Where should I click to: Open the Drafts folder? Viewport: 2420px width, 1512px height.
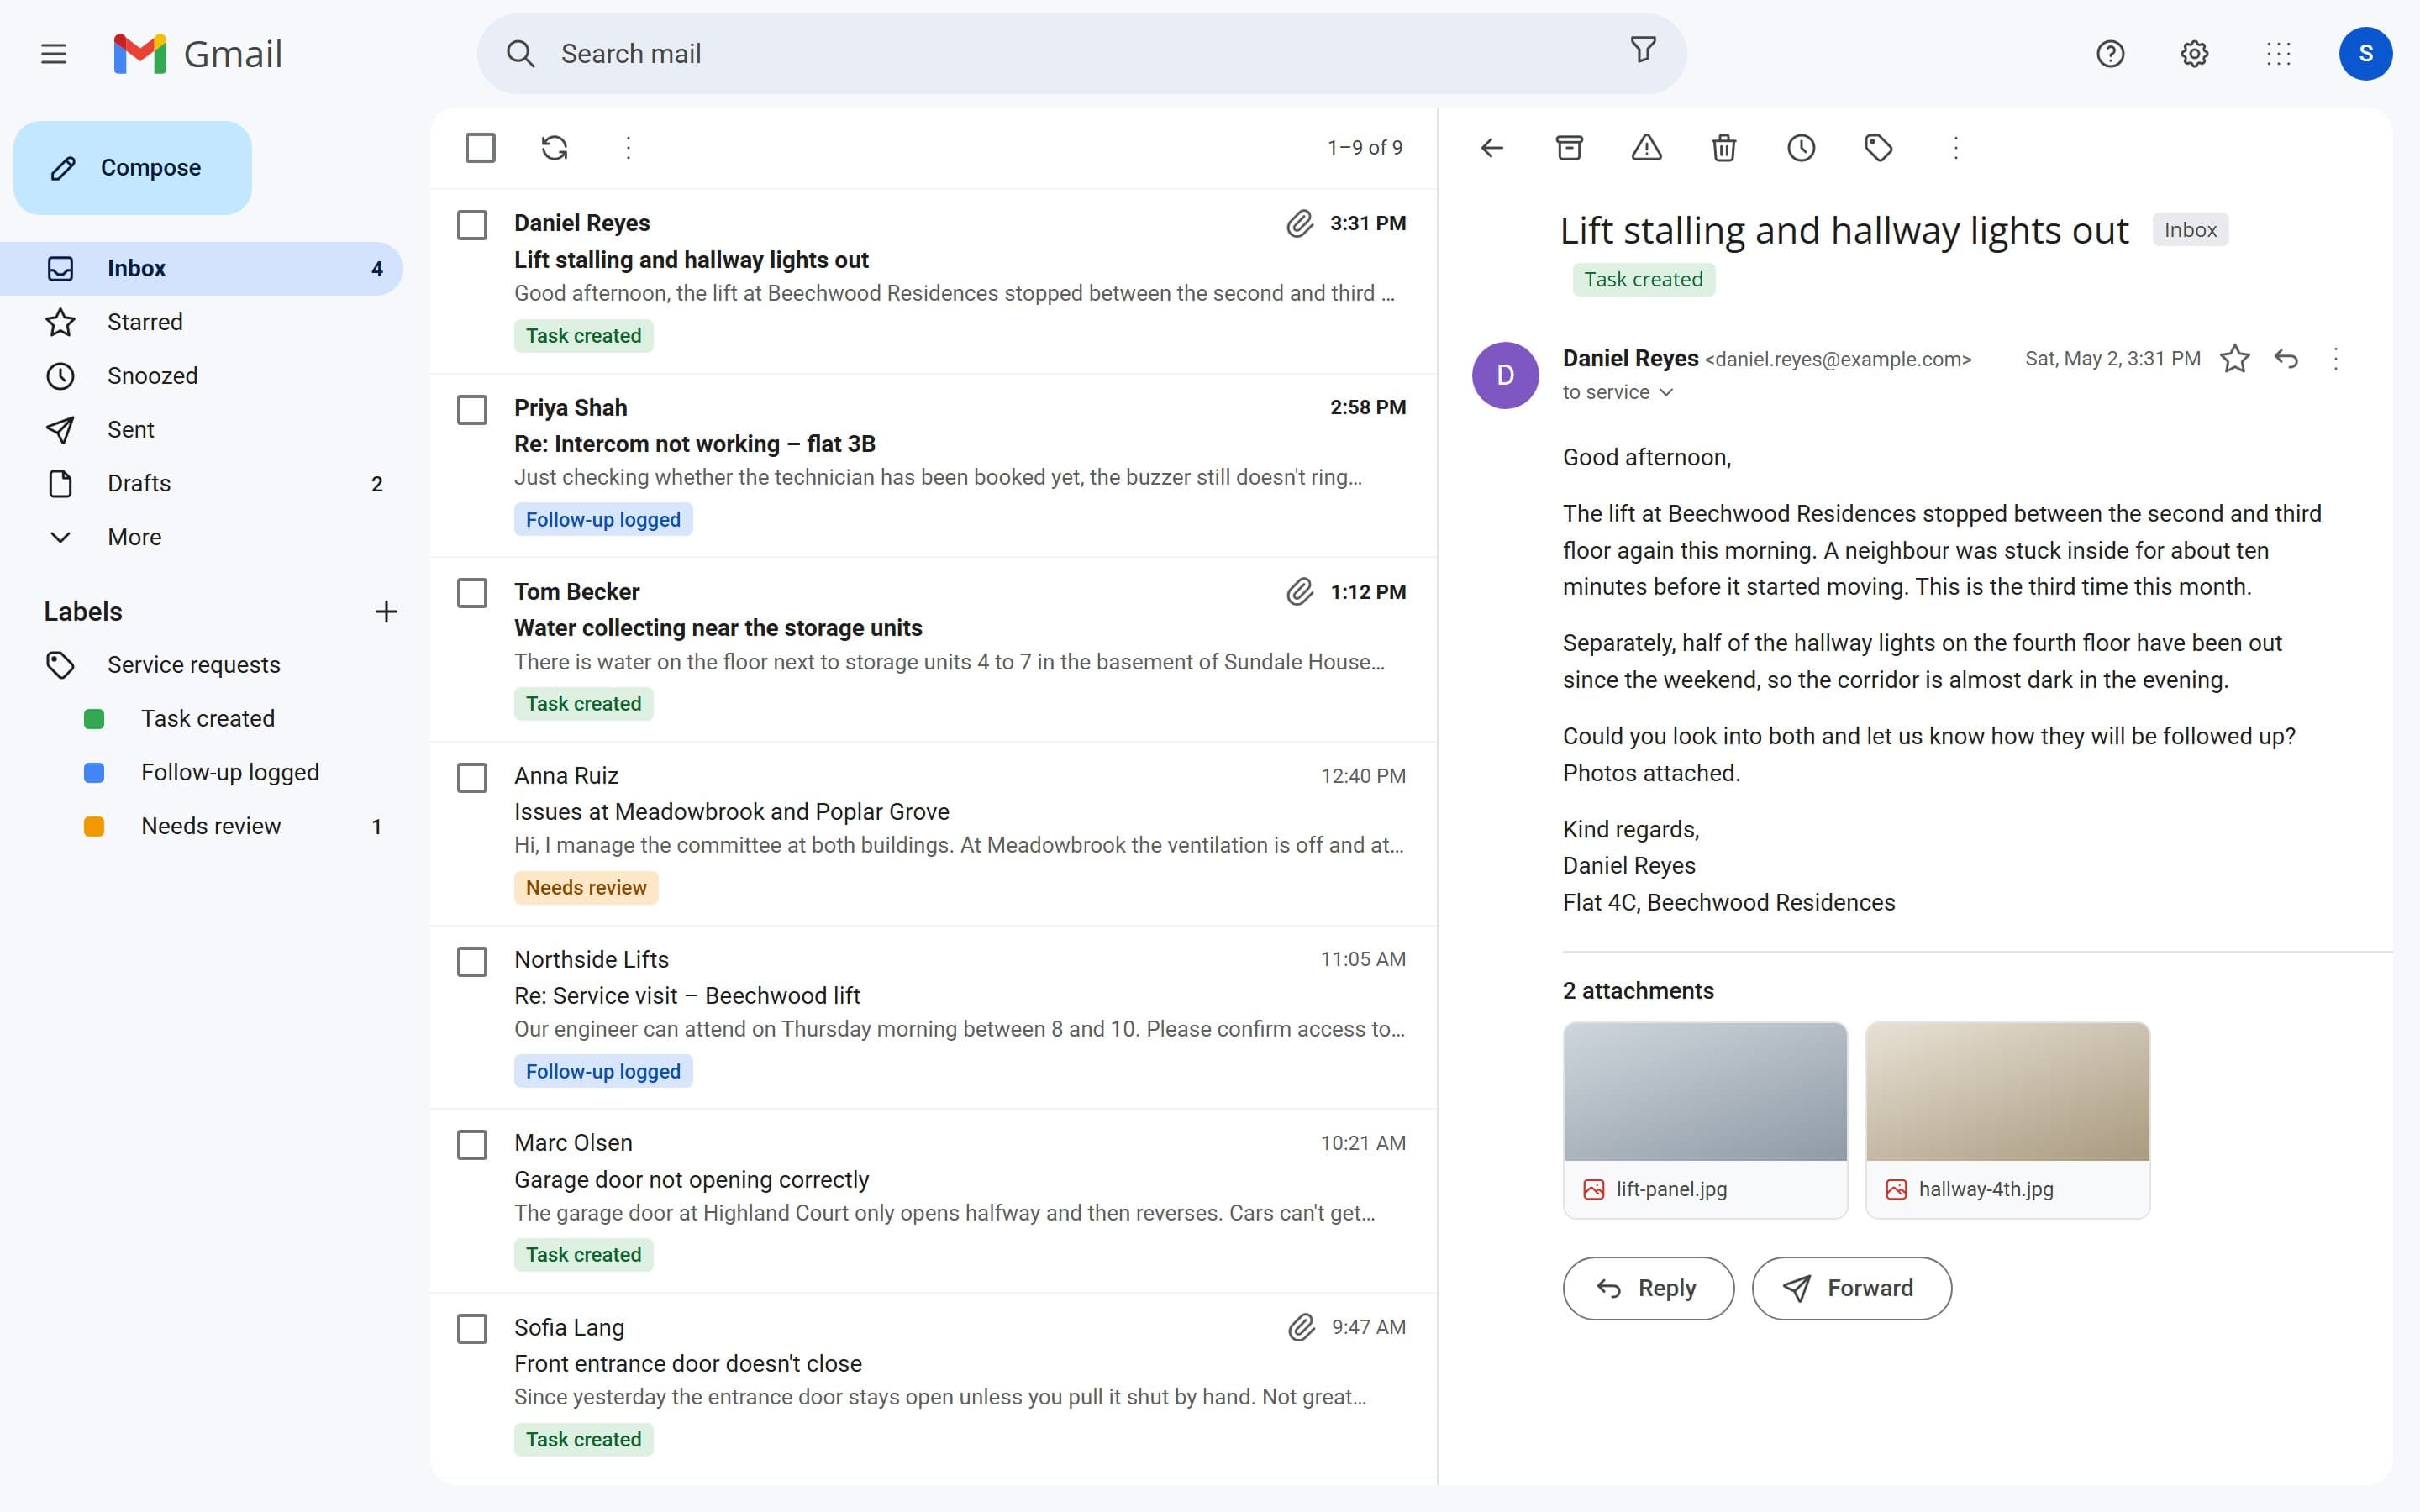coord(201,484)
